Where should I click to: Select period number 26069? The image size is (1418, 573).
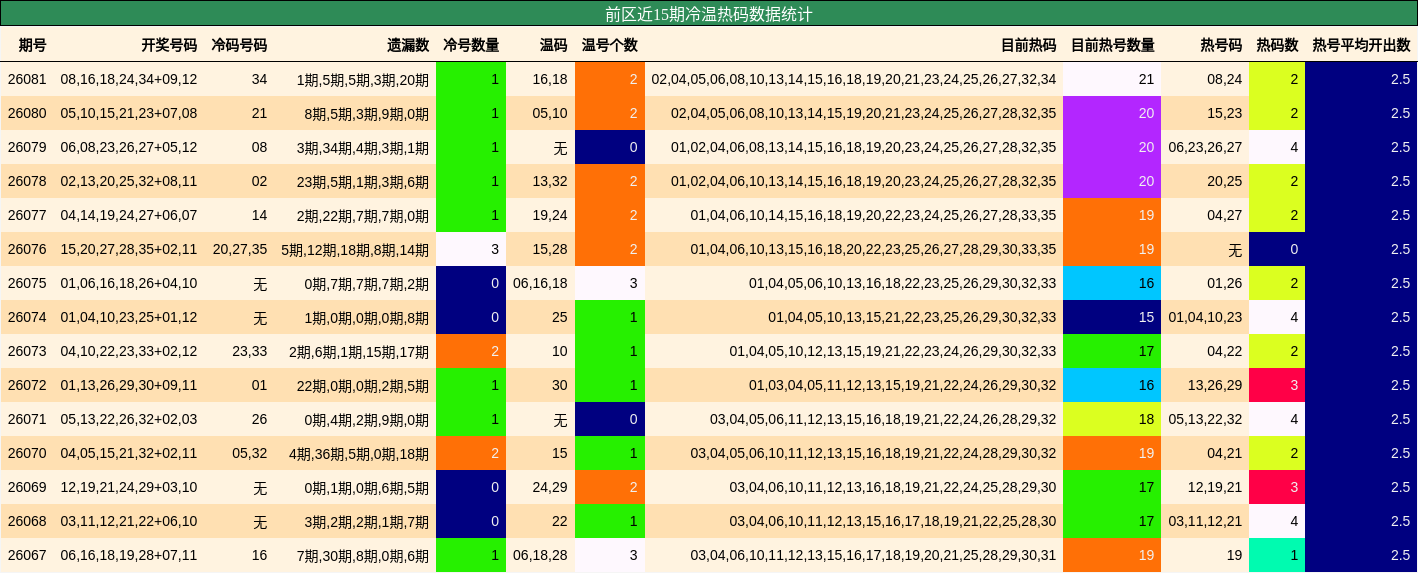point(27,487)
